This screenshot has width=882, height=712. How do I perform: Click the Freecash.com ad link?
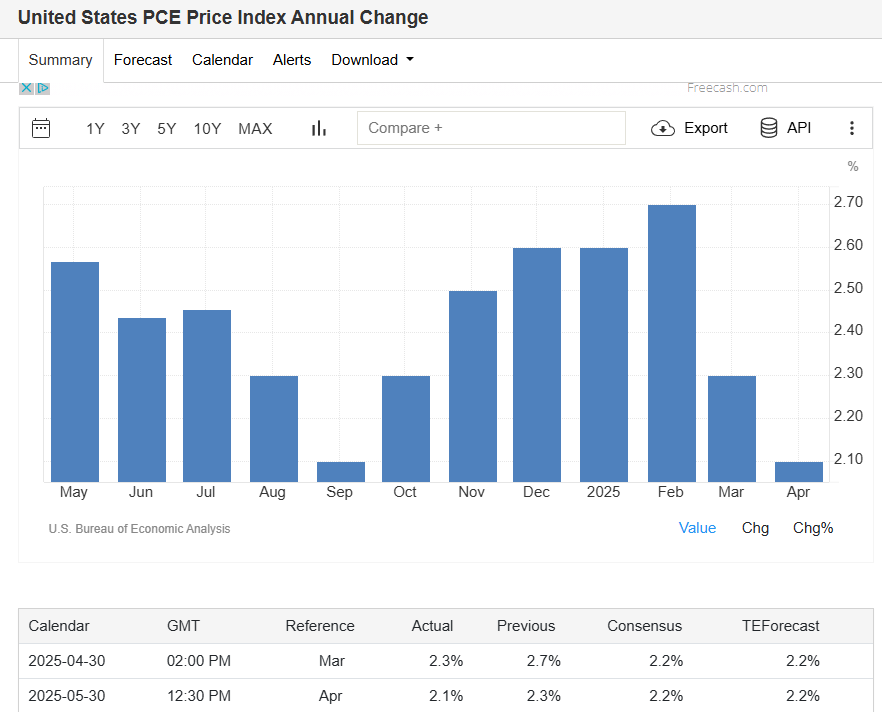point(727,88)
